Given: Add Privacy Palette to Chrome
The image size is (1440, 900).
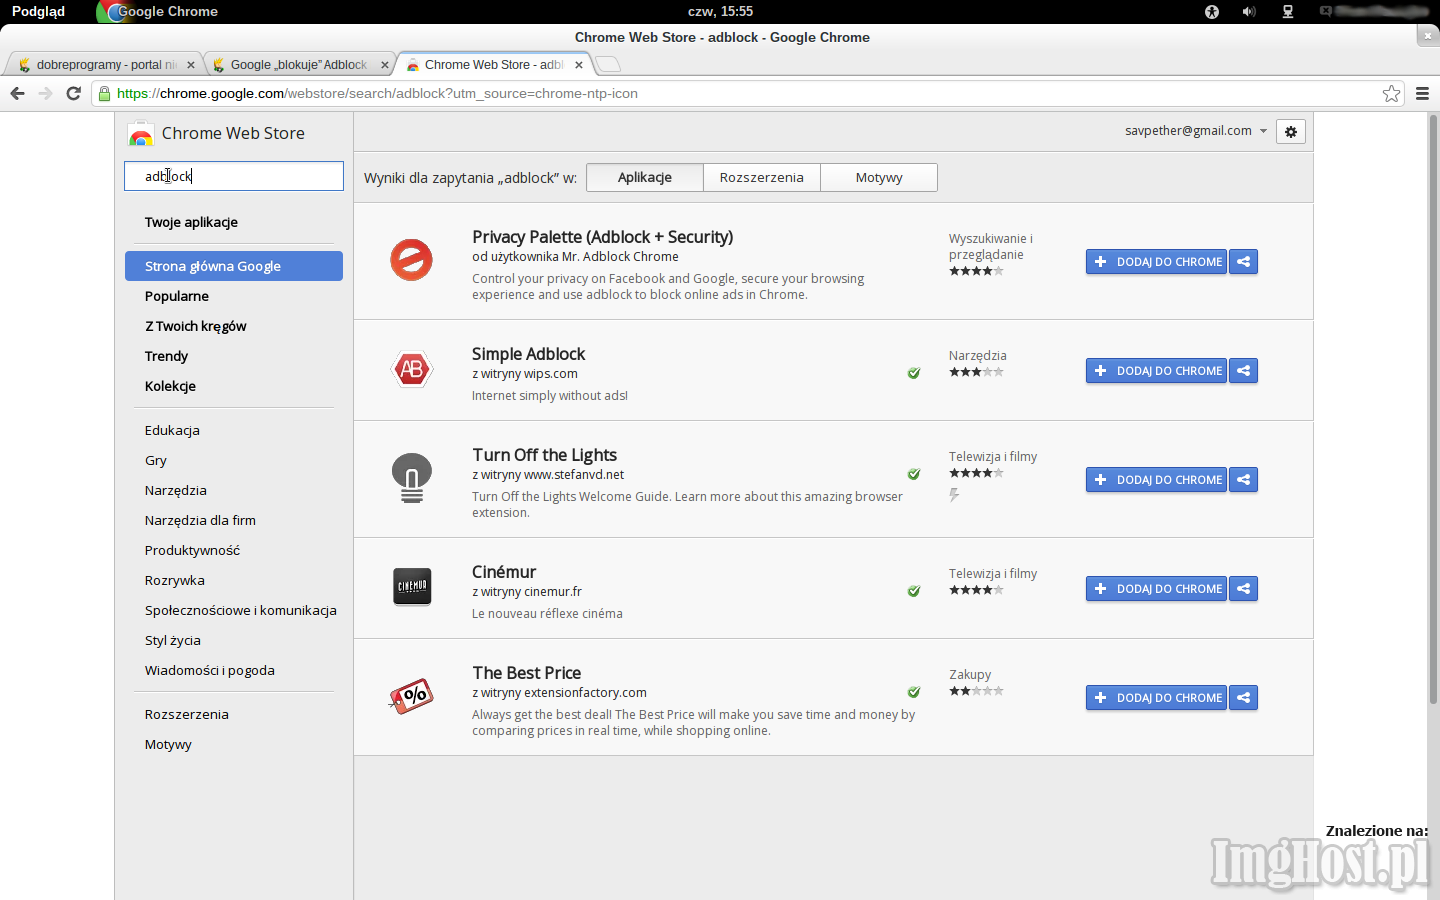Looking at the screenshot, I should tap(1156, 262).
